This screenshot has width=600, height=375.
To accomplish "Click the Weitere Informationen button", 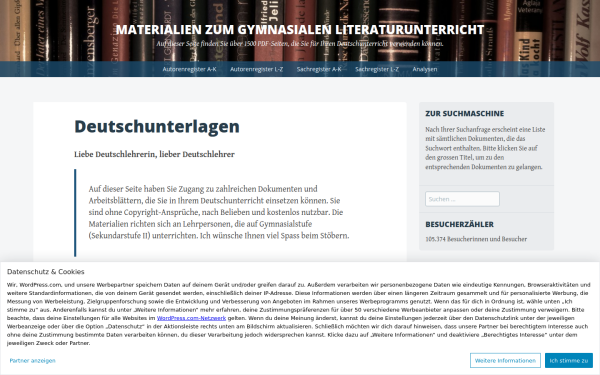I will (x=505, y=360).
